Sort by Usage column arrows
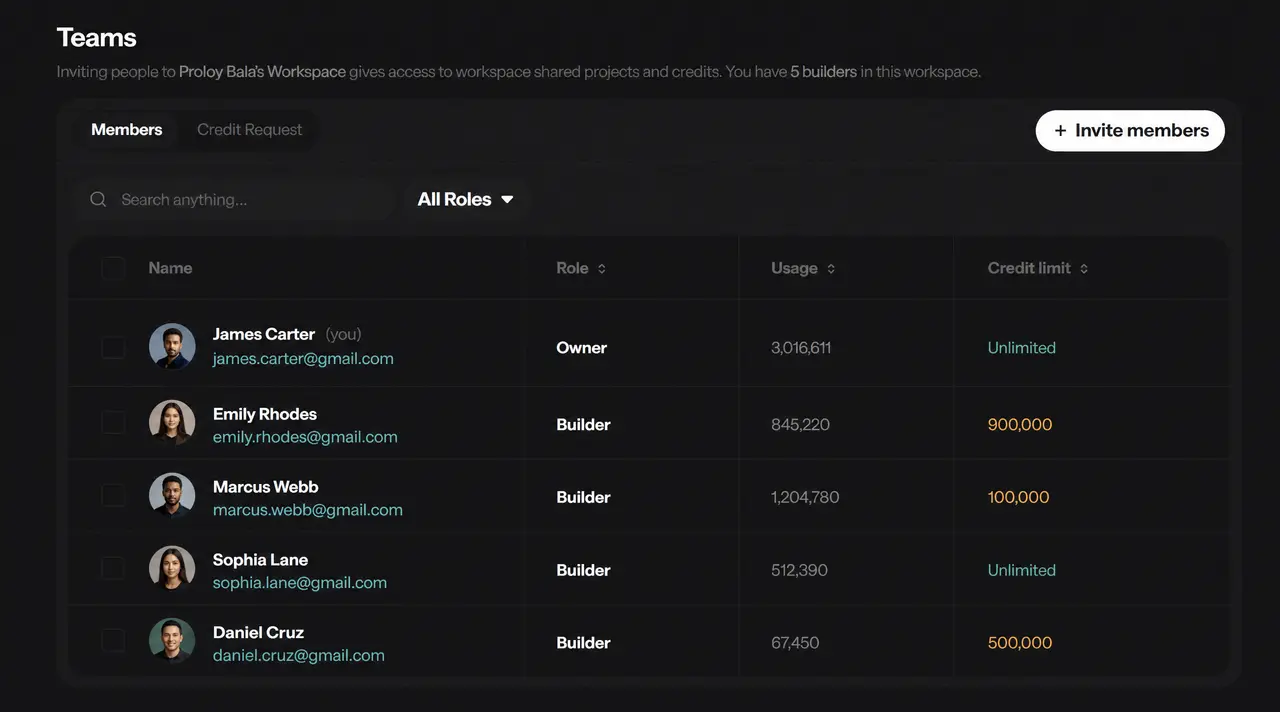 pos(831,268)
